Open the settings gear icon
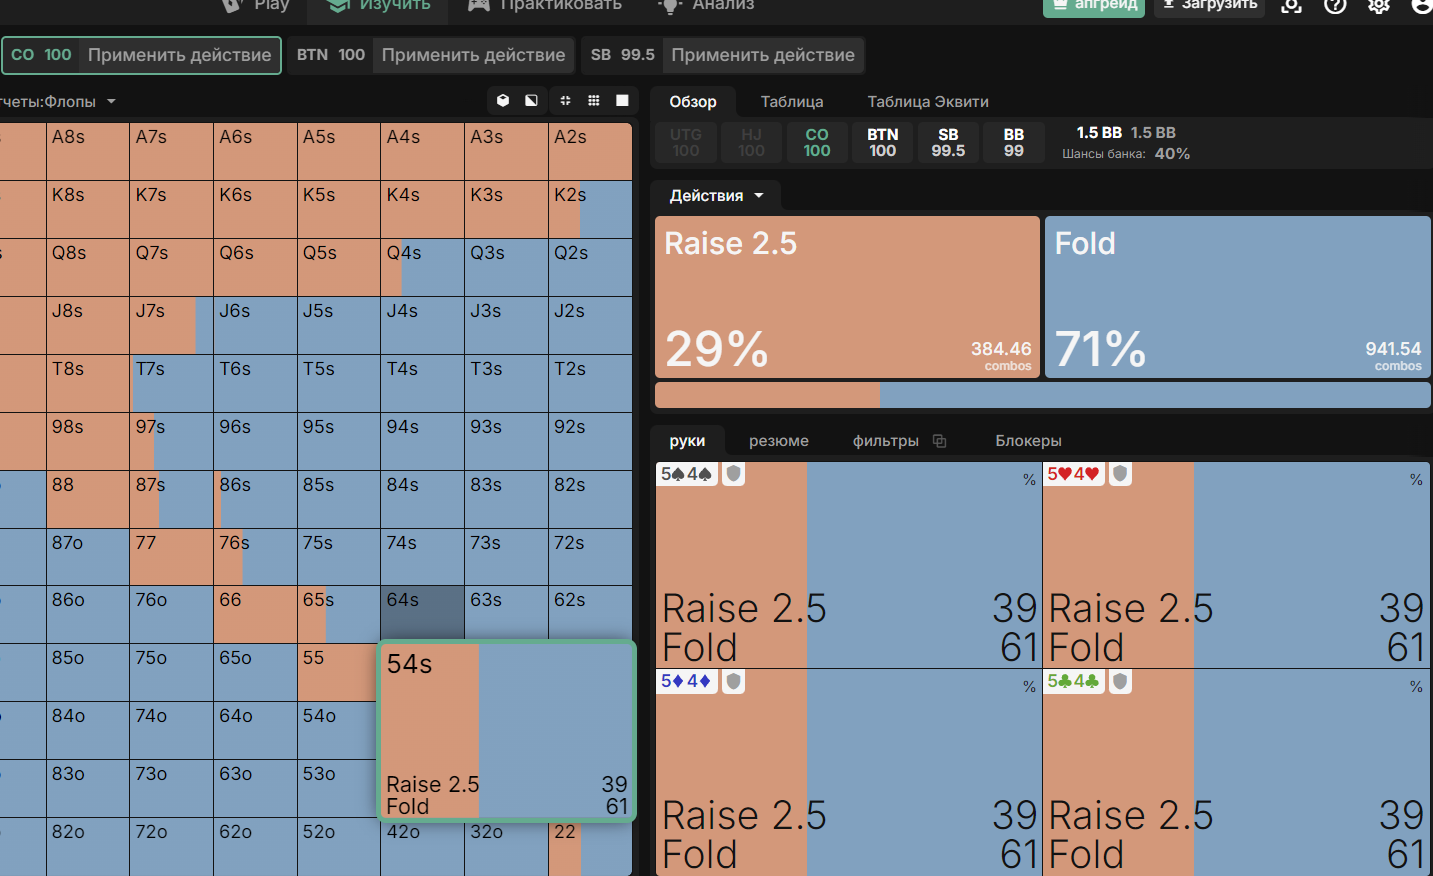This screenshot has width=1433, height=876. pos(1379,5)
